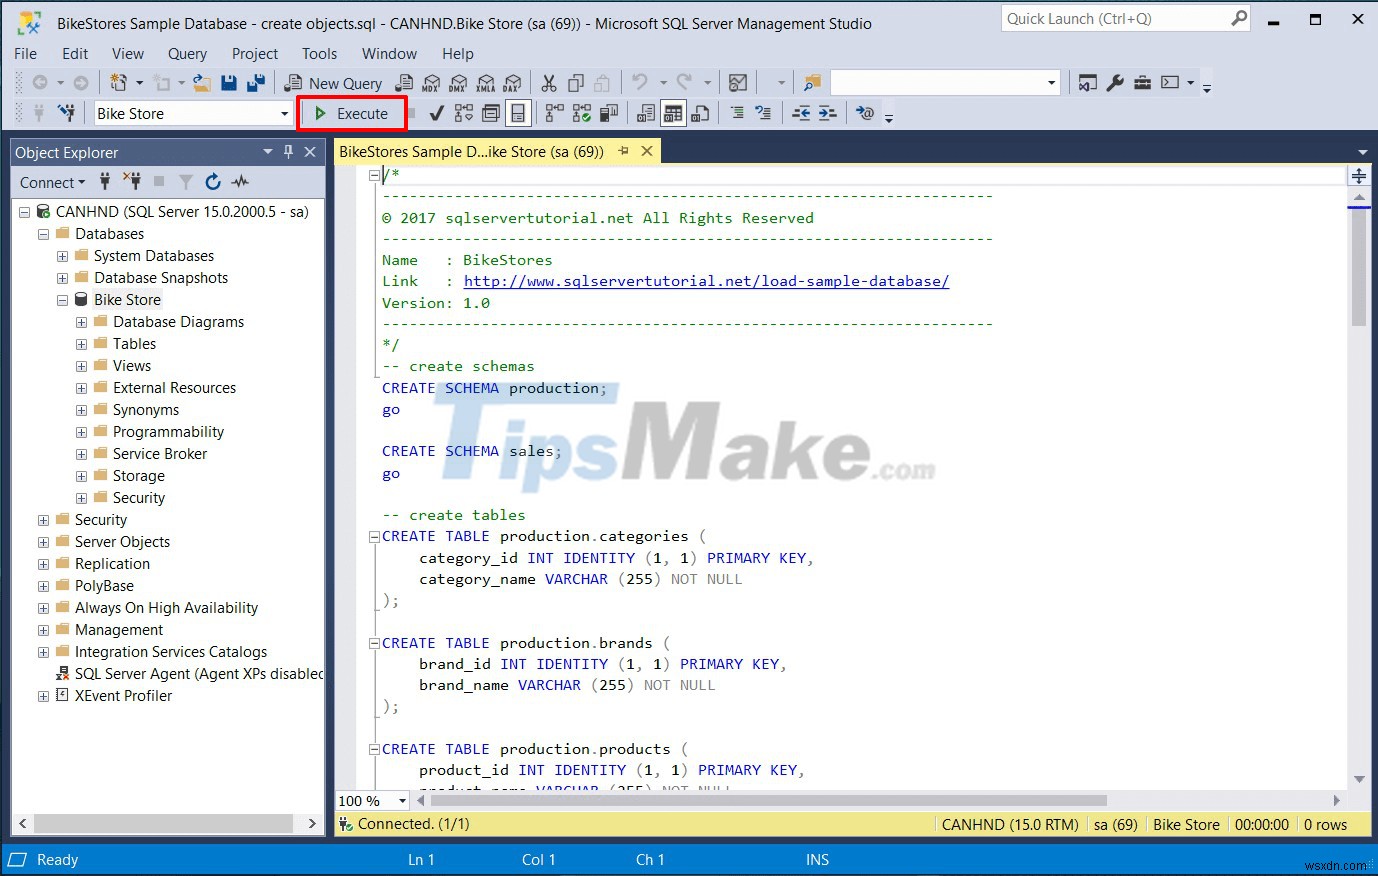Parse the query with the checkmark icon

[x=437, y=113]
